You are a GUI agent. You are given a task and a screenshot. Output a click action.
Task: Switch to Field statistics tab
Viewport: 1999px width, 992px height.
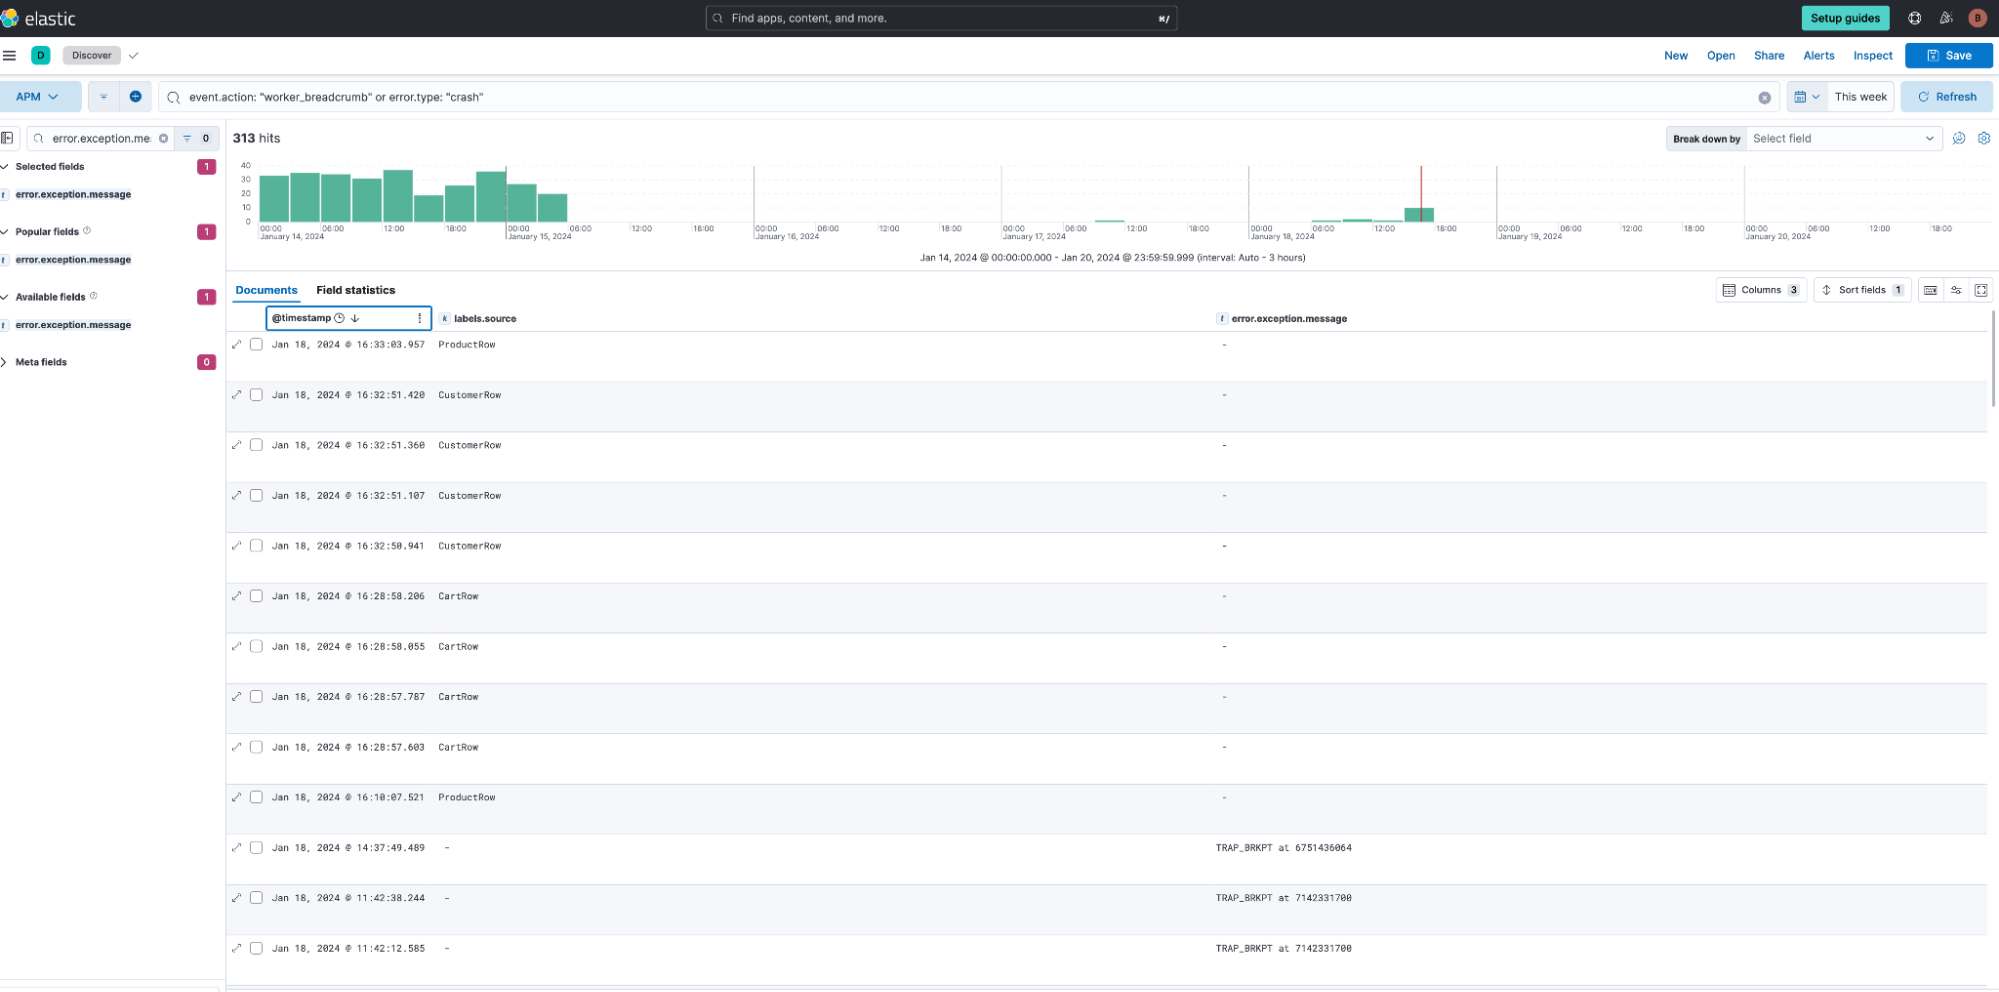click(x=355, y=290)
